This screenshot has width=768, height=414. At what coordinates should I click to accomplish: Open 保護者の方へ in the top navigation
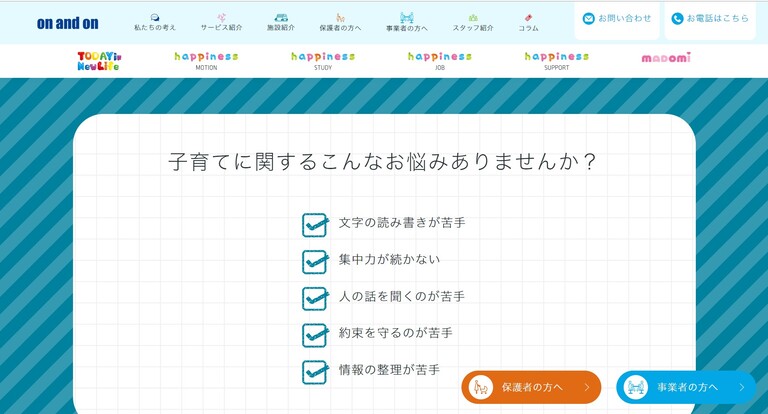tap(340, 22)
